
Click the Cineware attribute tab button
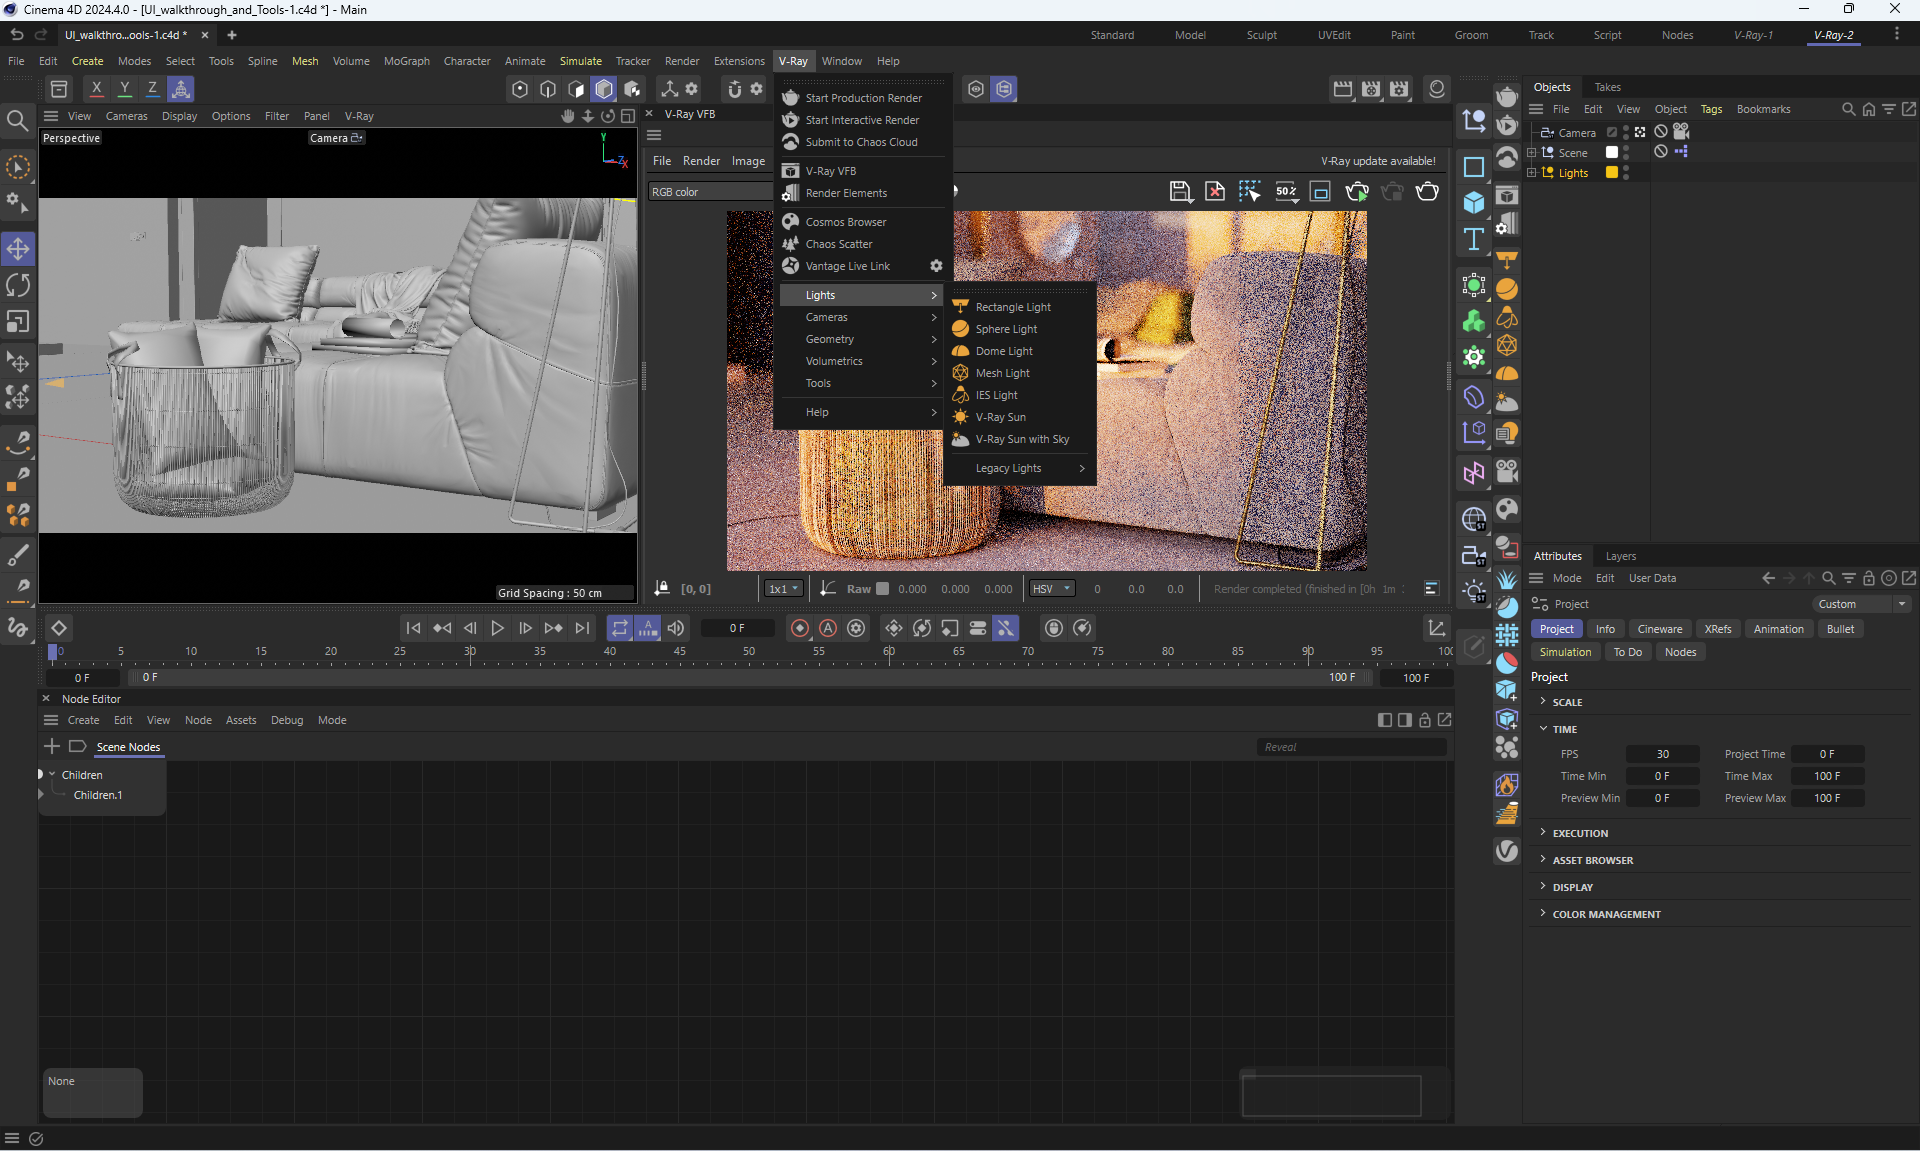click(1659, 629)
